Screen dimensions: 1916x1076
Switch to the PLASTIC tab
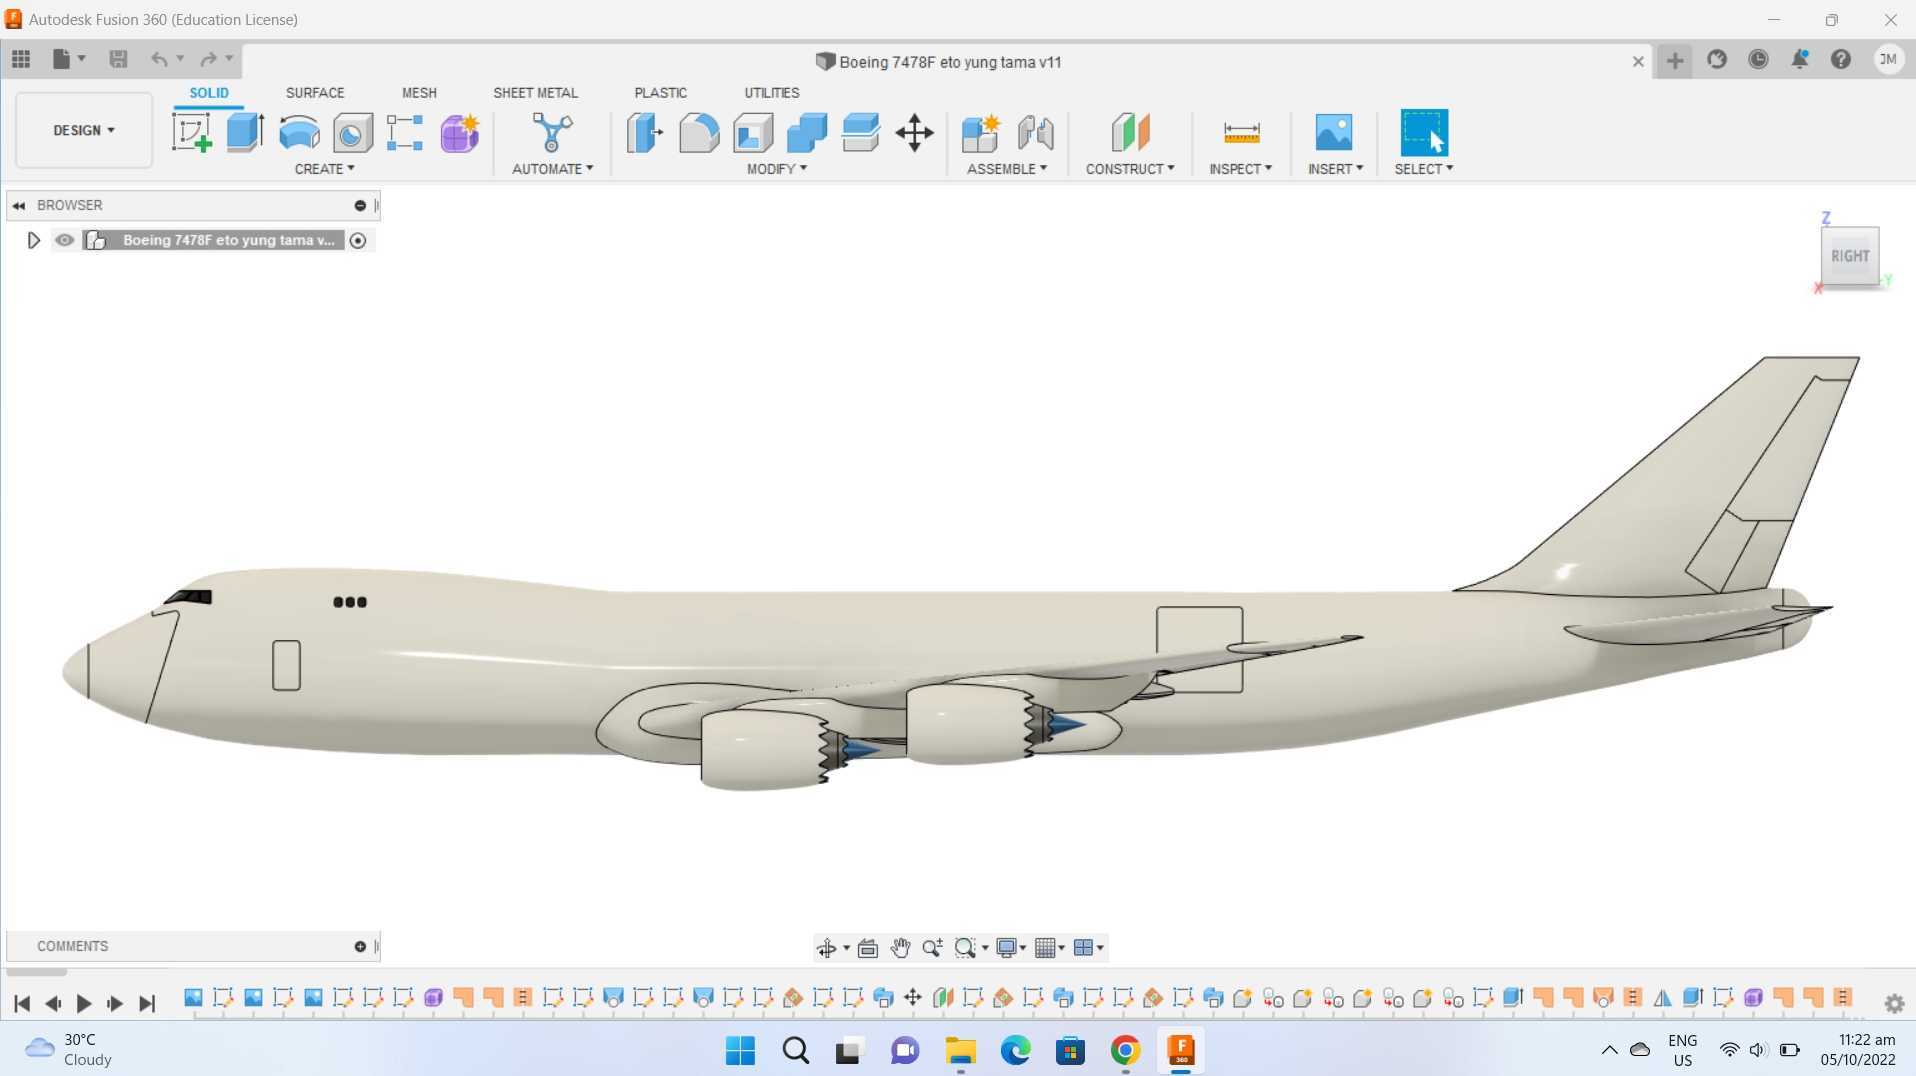(x=660, y=93)
